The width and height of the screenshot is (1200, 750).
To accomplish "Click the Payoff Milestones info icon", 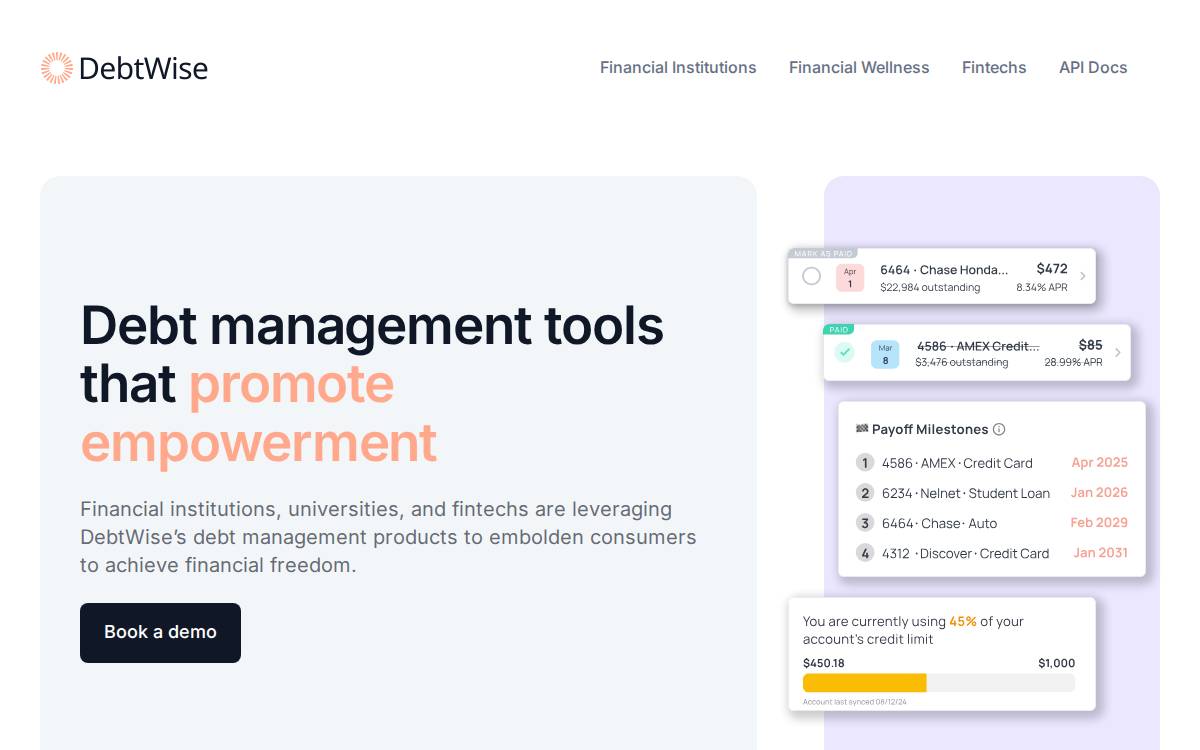I will [x=999, y=429].
